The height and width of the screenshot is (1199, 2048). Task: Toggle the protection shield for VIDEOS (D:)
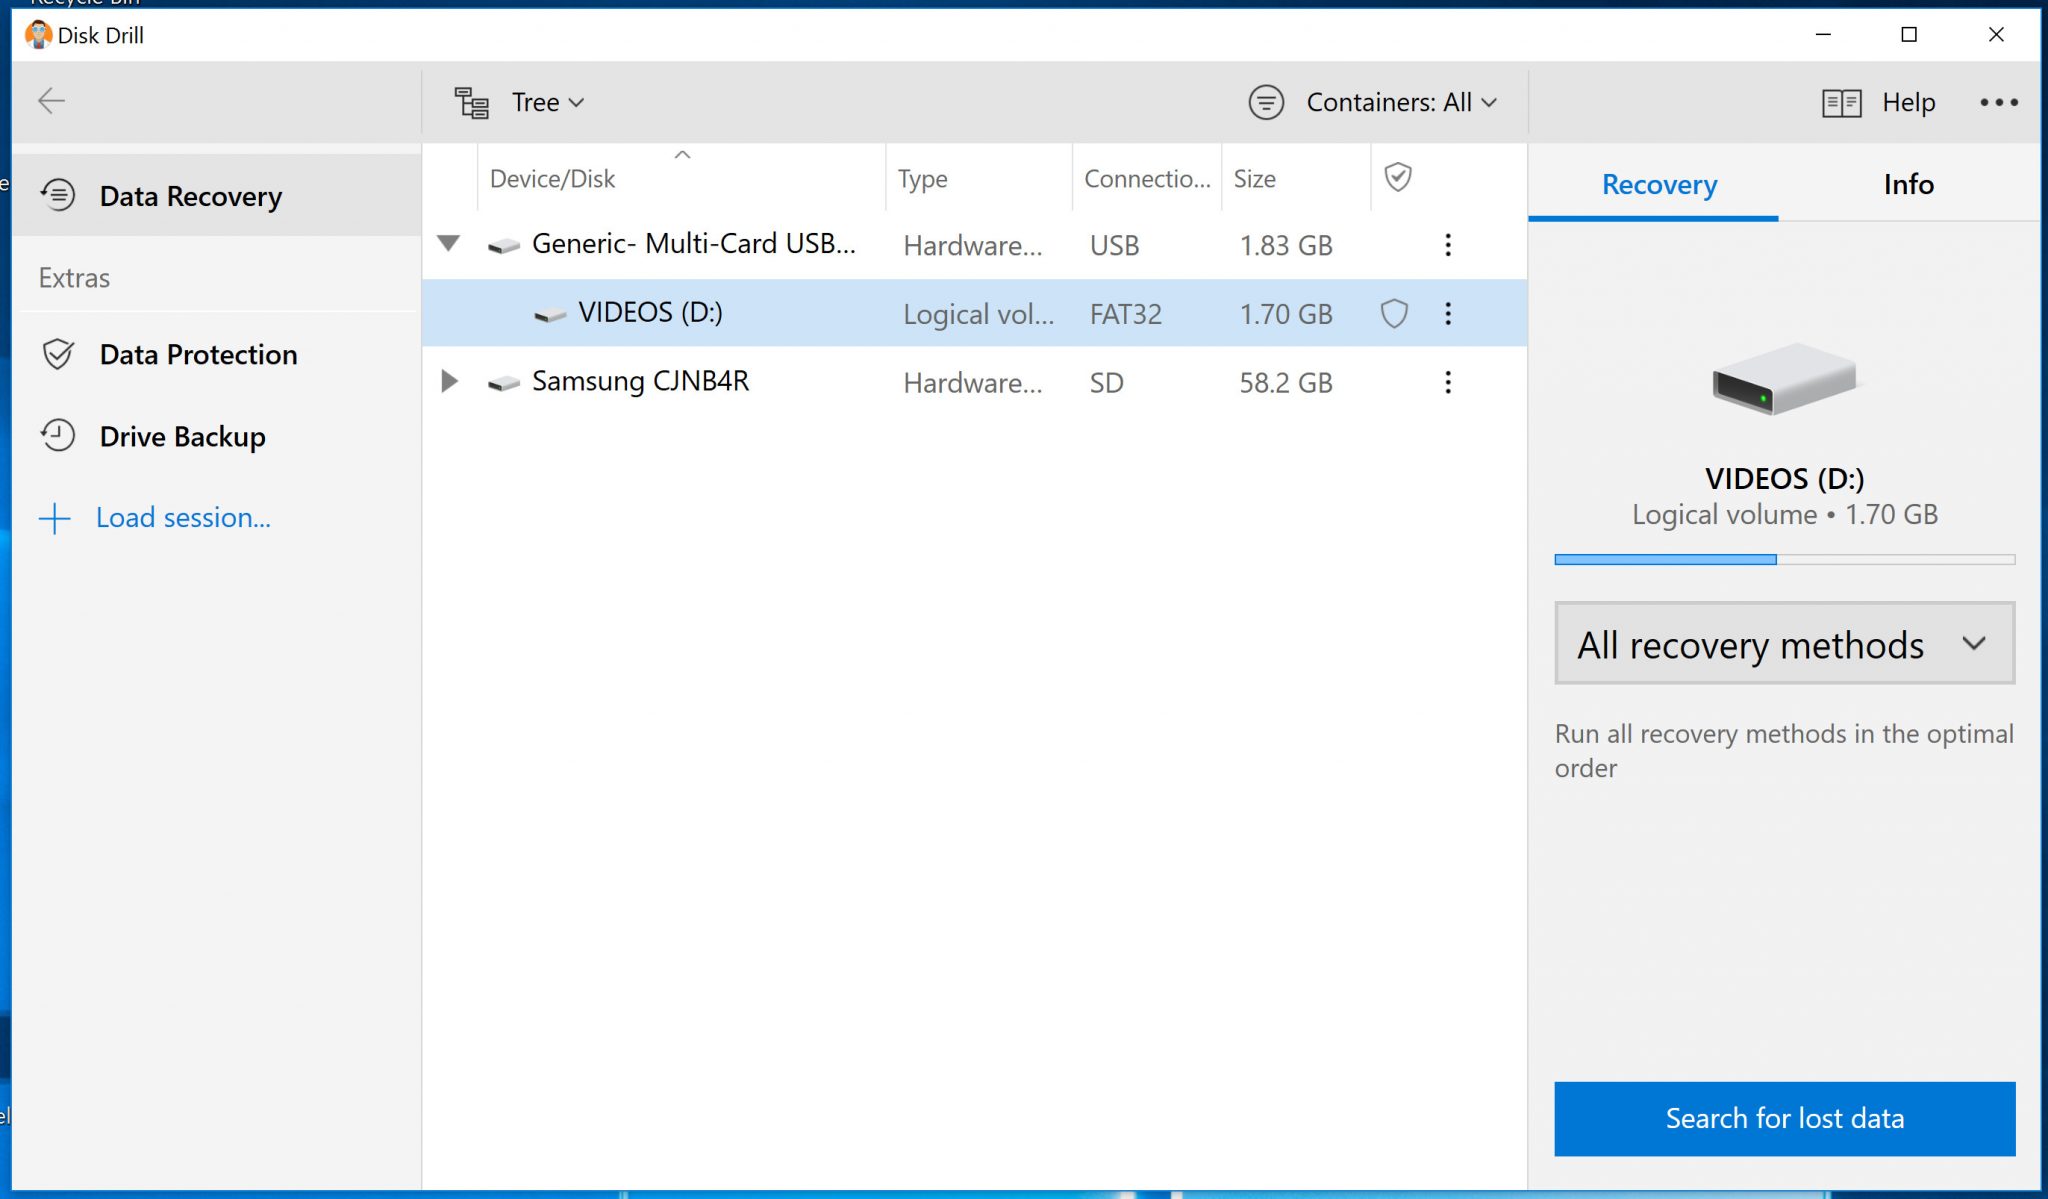point(1394,314)
